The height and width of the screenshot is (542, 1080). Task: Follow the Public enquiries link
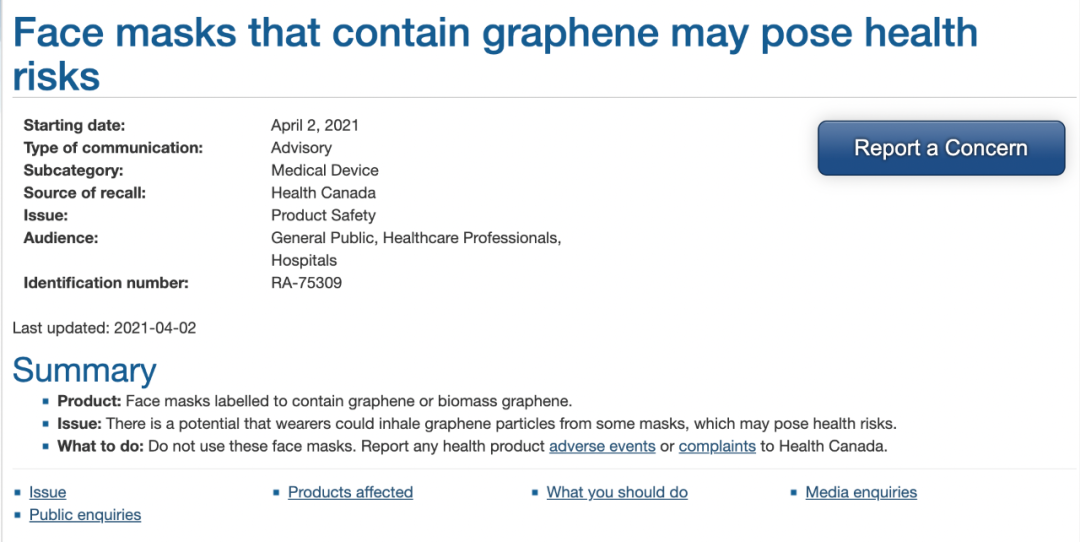(x=85, y=515)
